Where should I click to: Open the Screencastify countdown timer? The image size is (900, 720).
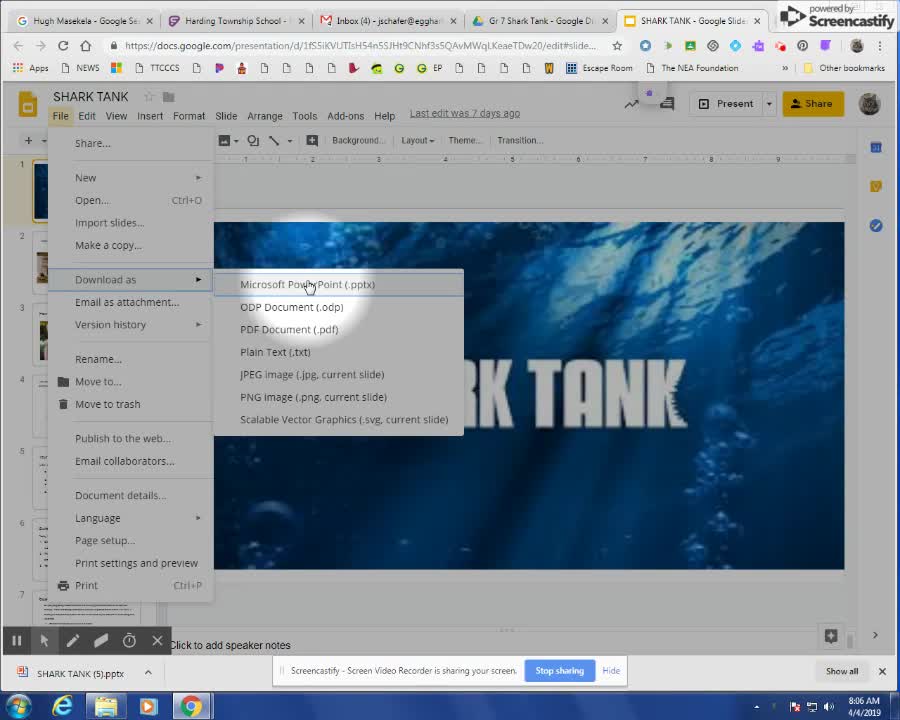point(128,640)
